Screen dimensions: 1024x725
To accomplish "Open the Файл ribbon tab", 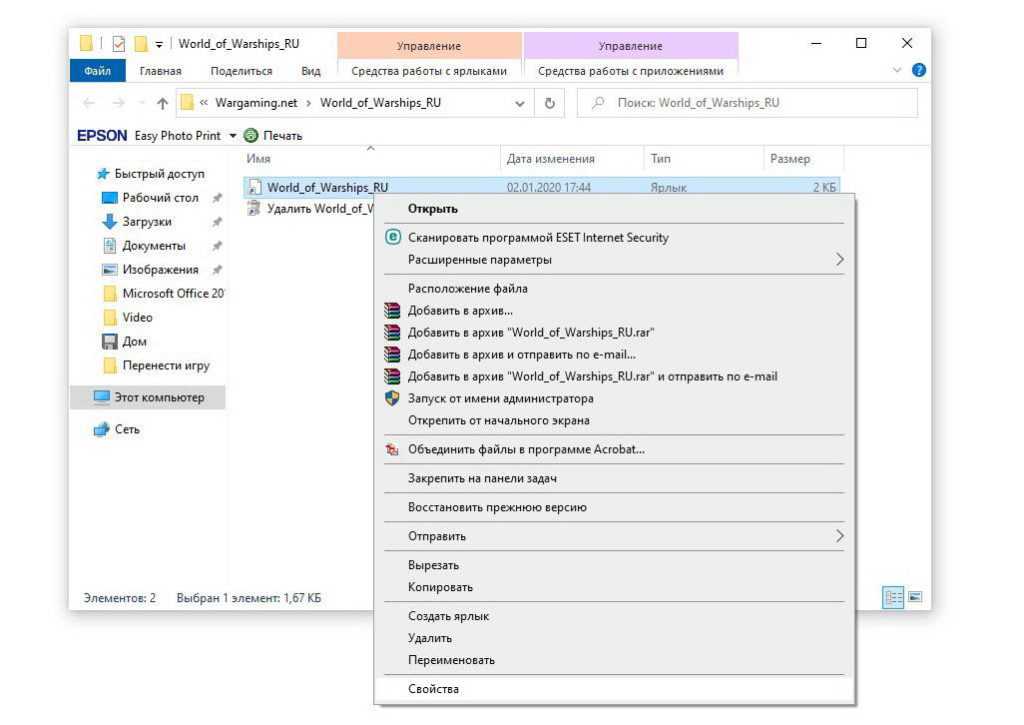I will [x=97, y=71].
